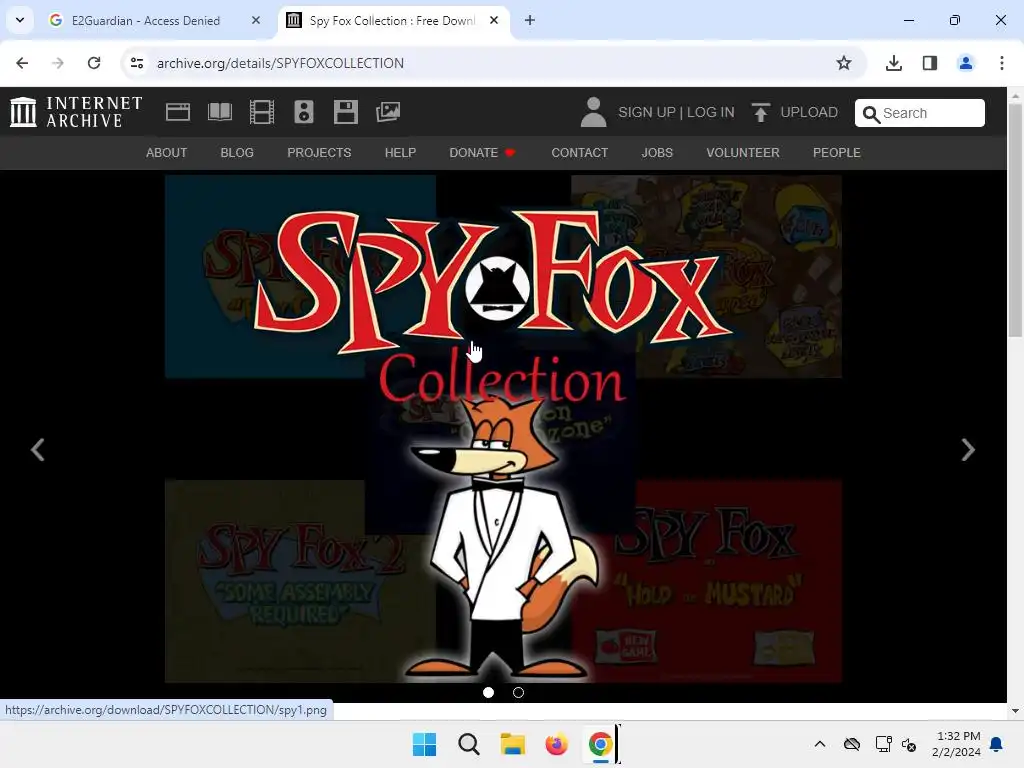Click the user avatar icon
Viewport: 1024px width, 768px height.
593,112
